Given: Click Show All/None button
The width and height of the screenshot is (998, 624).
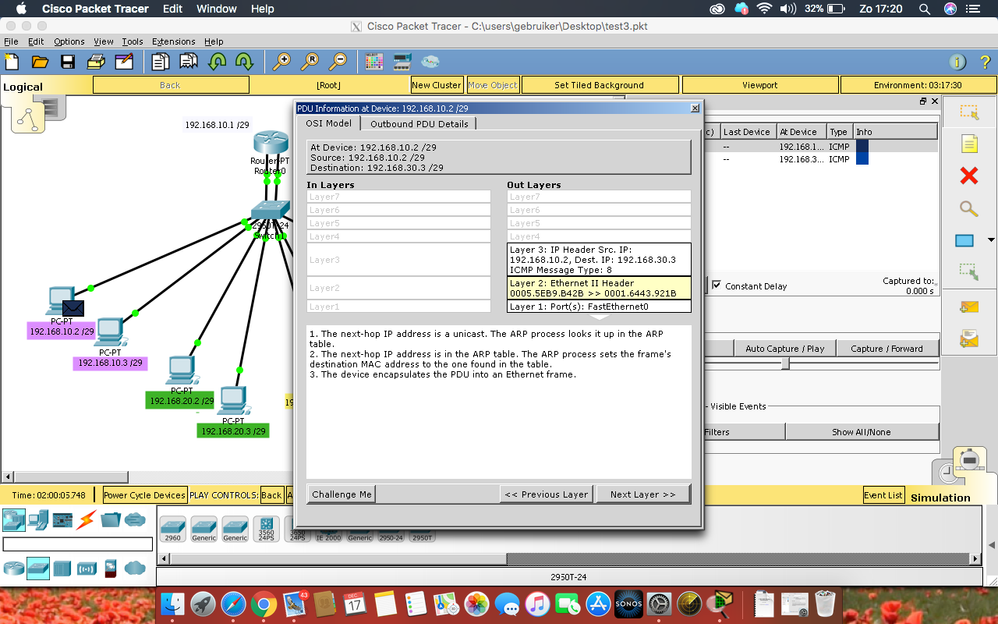Looking at the screenshot, I should click(x=861, y=432).
